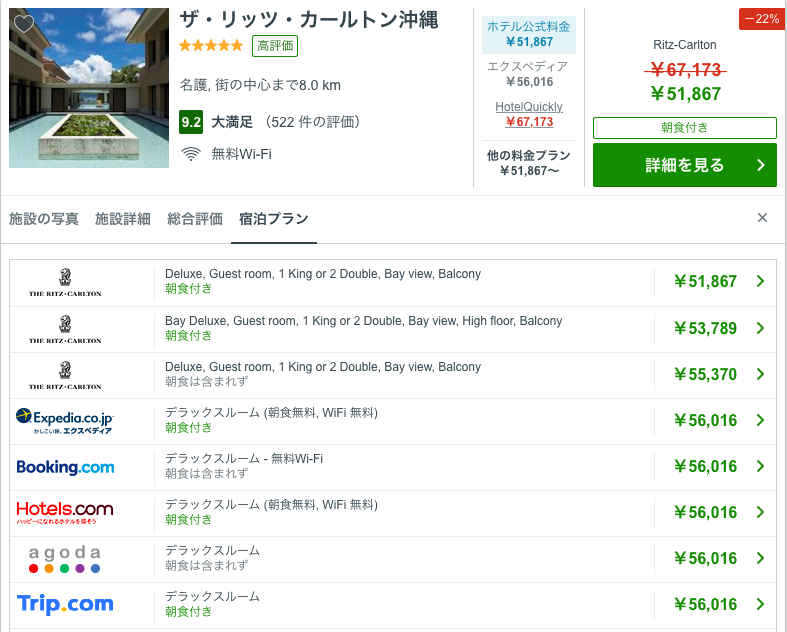This screenshot has height=632, width=787.
Task: Click Bay Deluxe High floor room description
Action: pos(363,321)
